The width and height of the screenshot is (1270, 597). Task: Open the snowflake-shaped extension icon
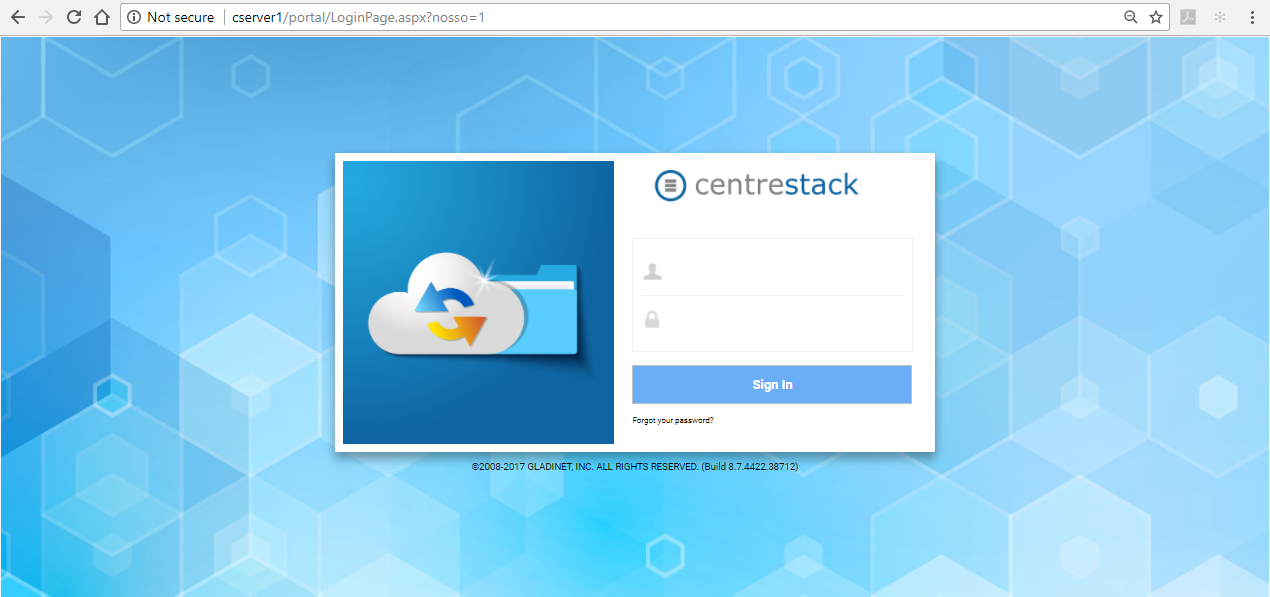[1220, 17]
